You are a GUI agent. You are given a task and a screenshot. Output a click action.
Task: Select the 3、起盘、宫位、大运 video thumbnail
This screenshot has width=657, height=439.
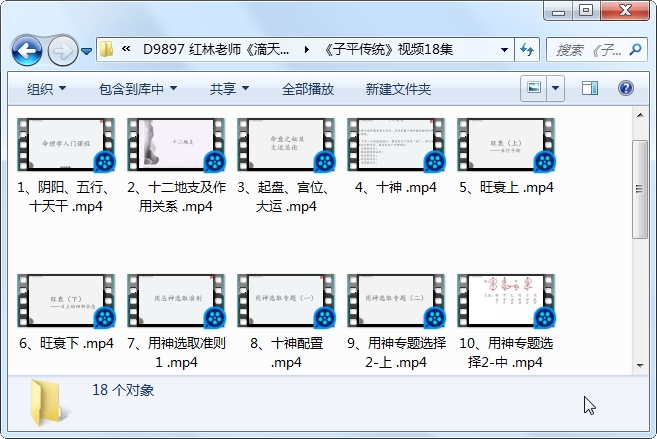point(286,145)
